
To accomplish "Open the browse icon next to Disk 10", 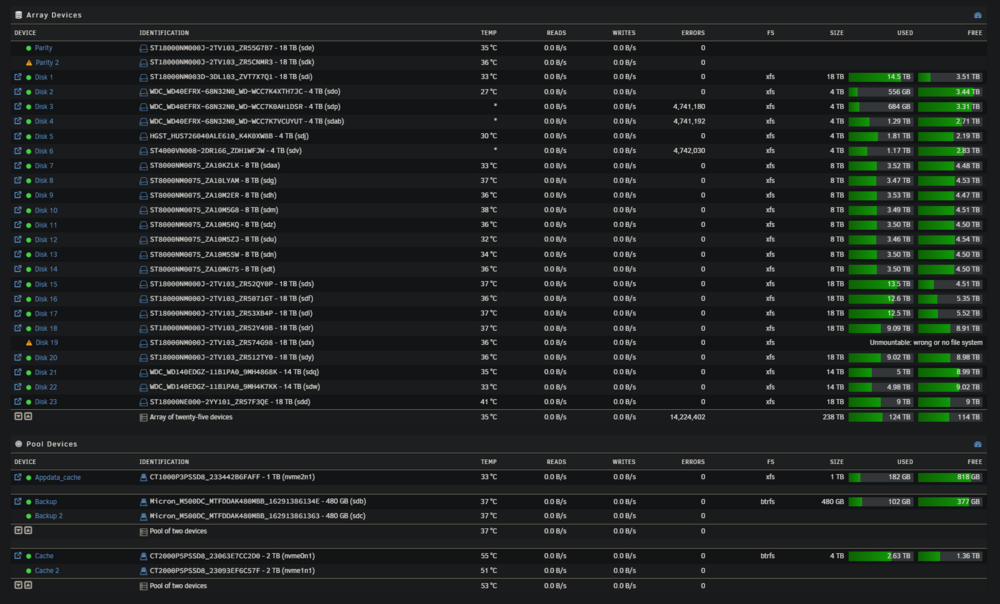I will [x=18, y=210].
